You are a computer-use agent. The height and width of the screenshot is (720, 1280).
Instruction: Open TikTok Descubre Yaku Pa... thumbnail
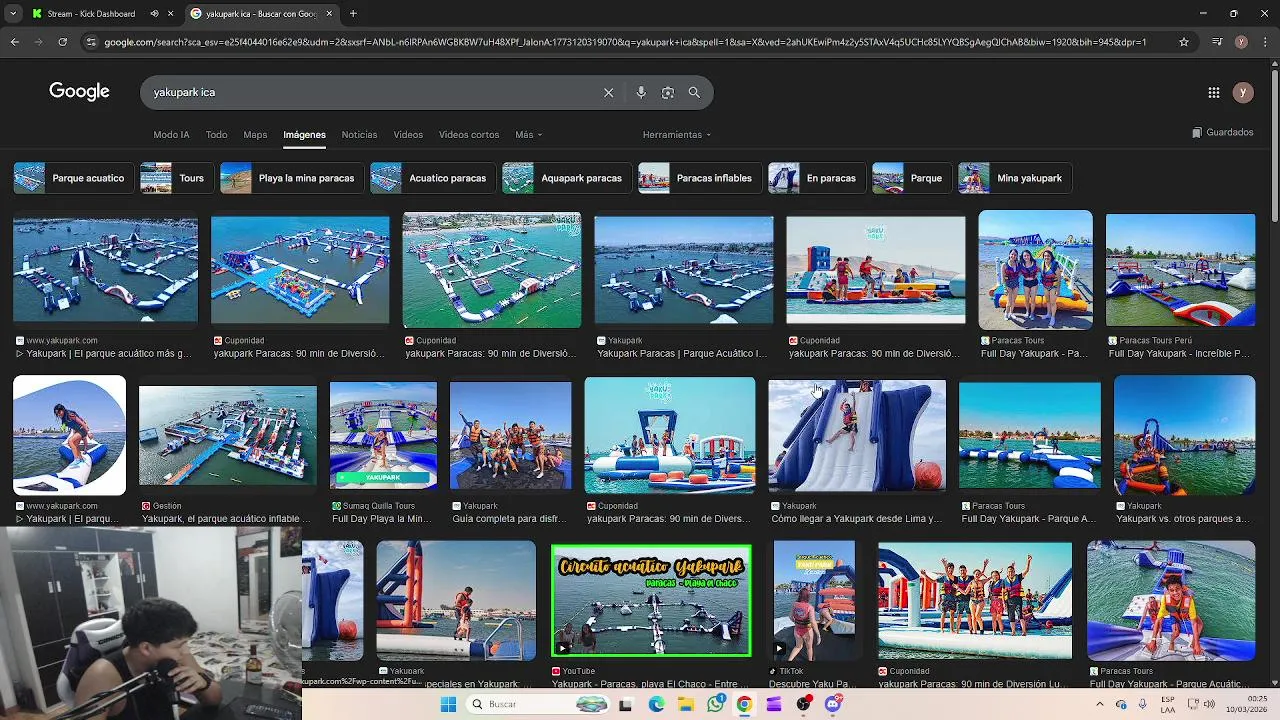coord(814,600)
